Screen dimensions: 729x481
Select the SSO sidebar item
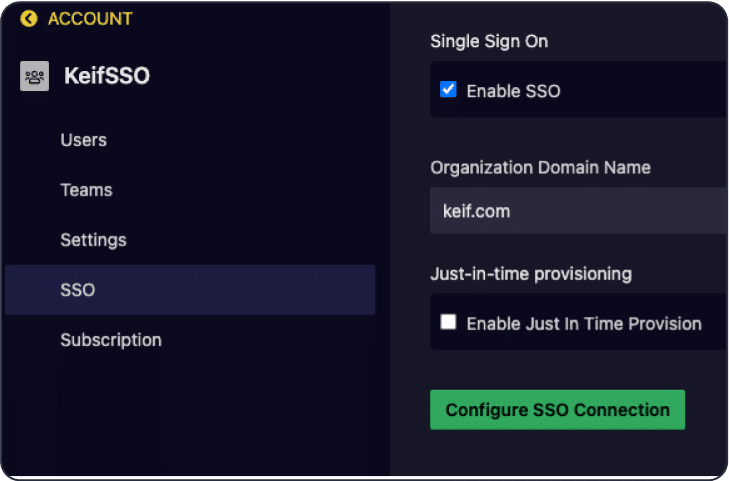click(190, 290)
